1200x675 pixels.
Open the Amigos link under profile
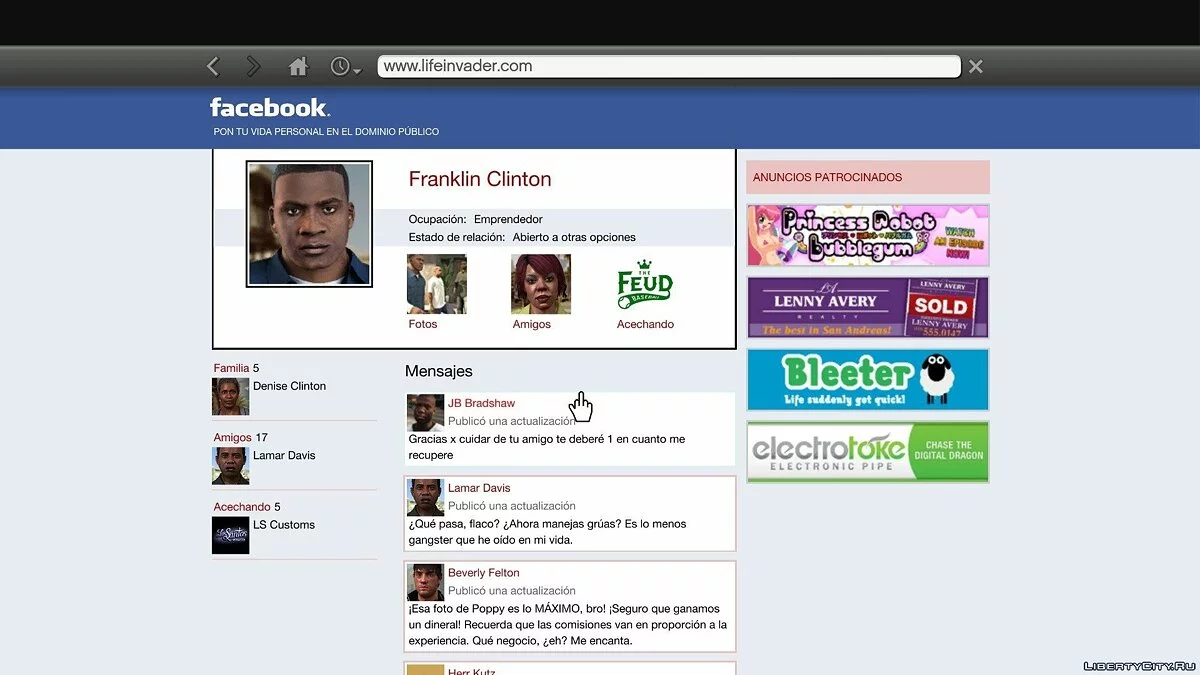tap(531, 324)
